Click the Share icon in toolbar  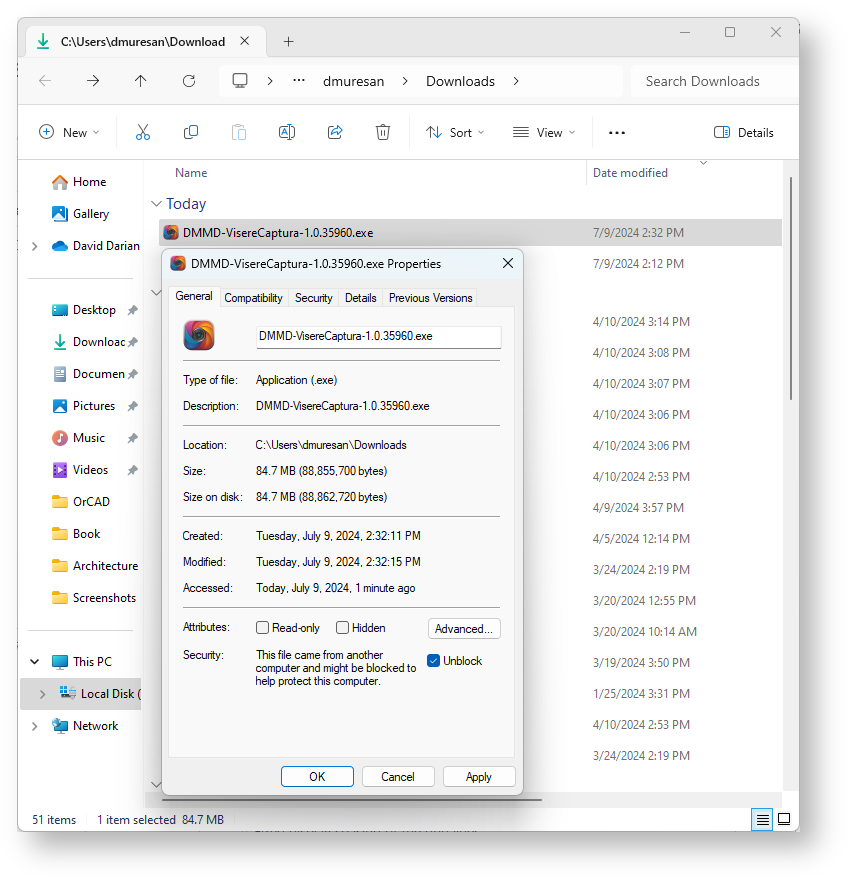[335, 132]
